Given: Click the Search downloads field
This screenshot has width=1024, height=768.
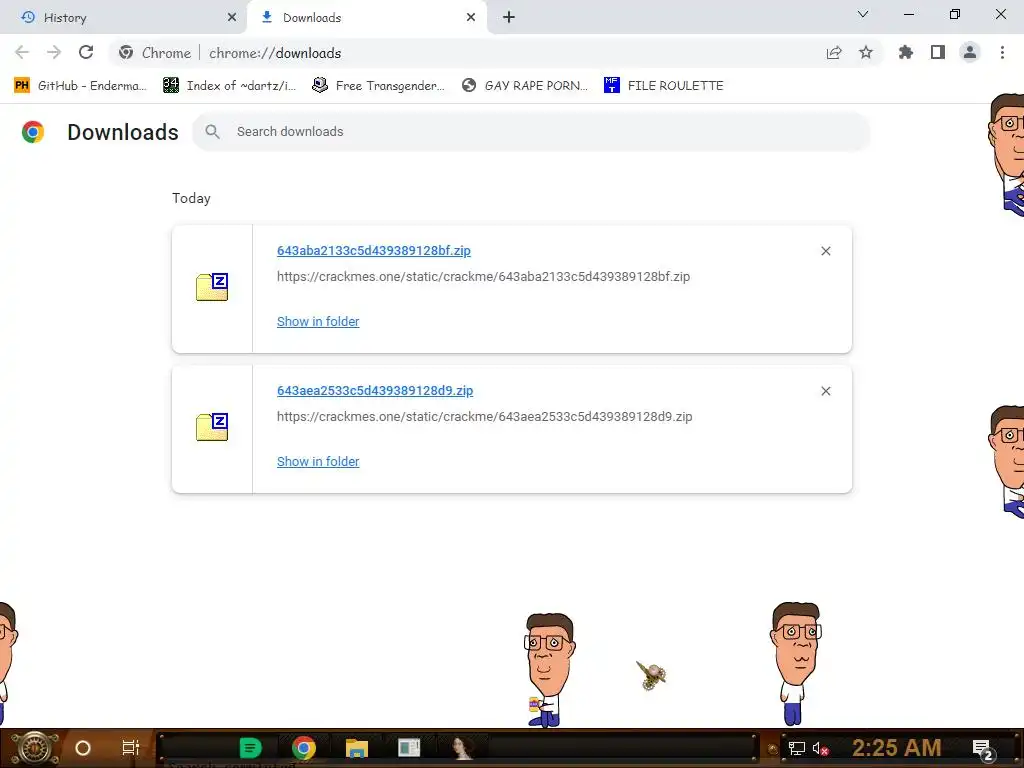Looking at the screenshot, I should point(531,132).
